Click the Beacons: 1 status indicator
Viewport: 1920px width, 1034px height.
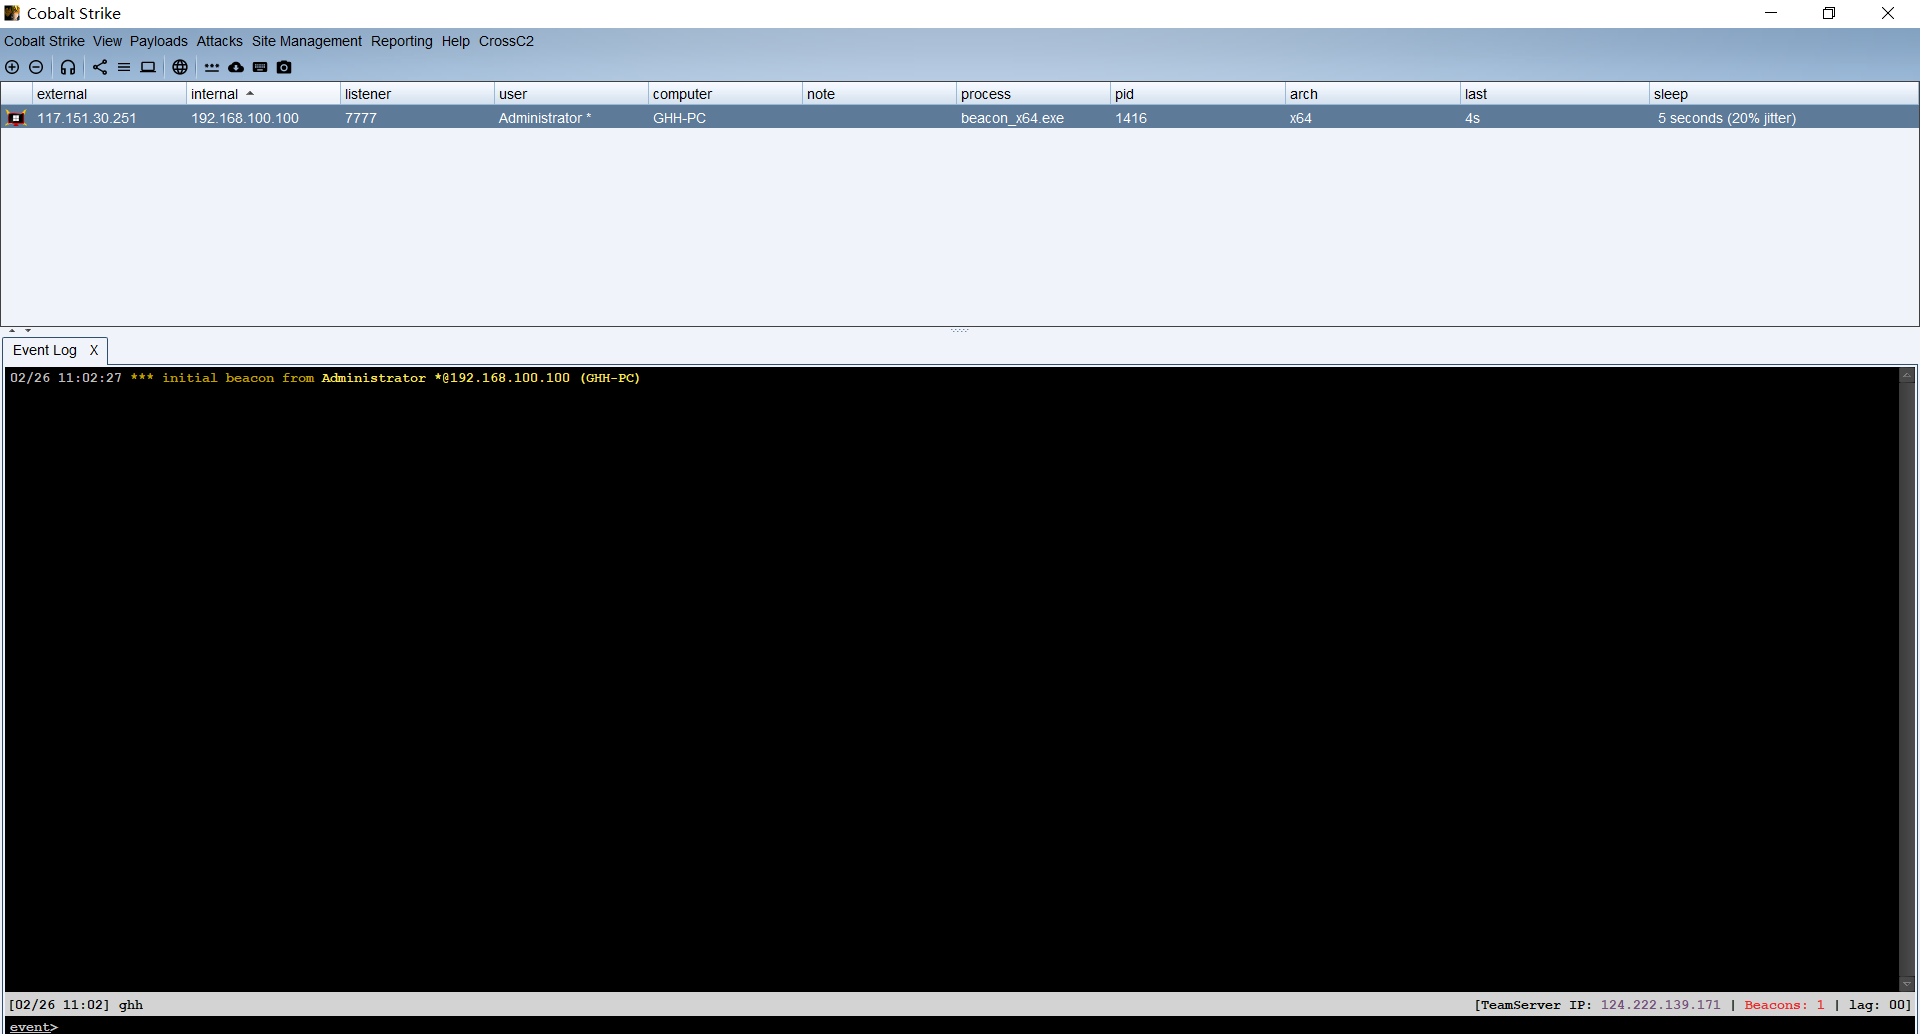tap(1785, 1005)
